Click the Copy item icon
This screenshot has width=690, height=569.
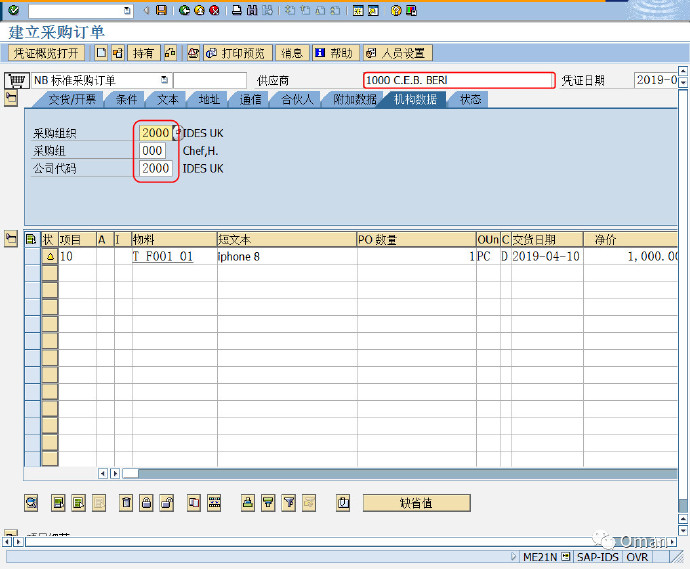(x=194, y=503)
